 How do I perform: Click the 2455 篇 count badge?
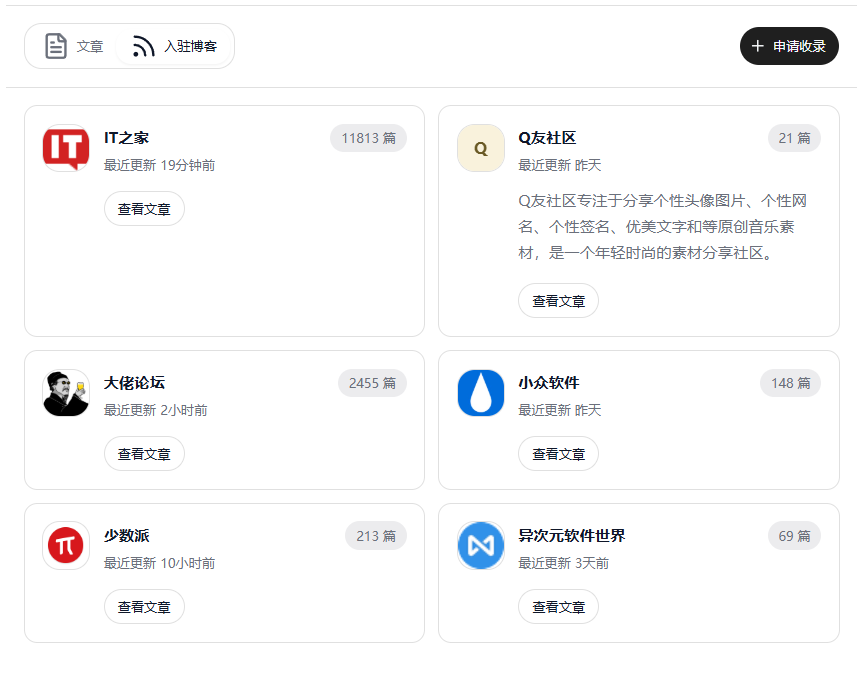click(x=372, y=383)
